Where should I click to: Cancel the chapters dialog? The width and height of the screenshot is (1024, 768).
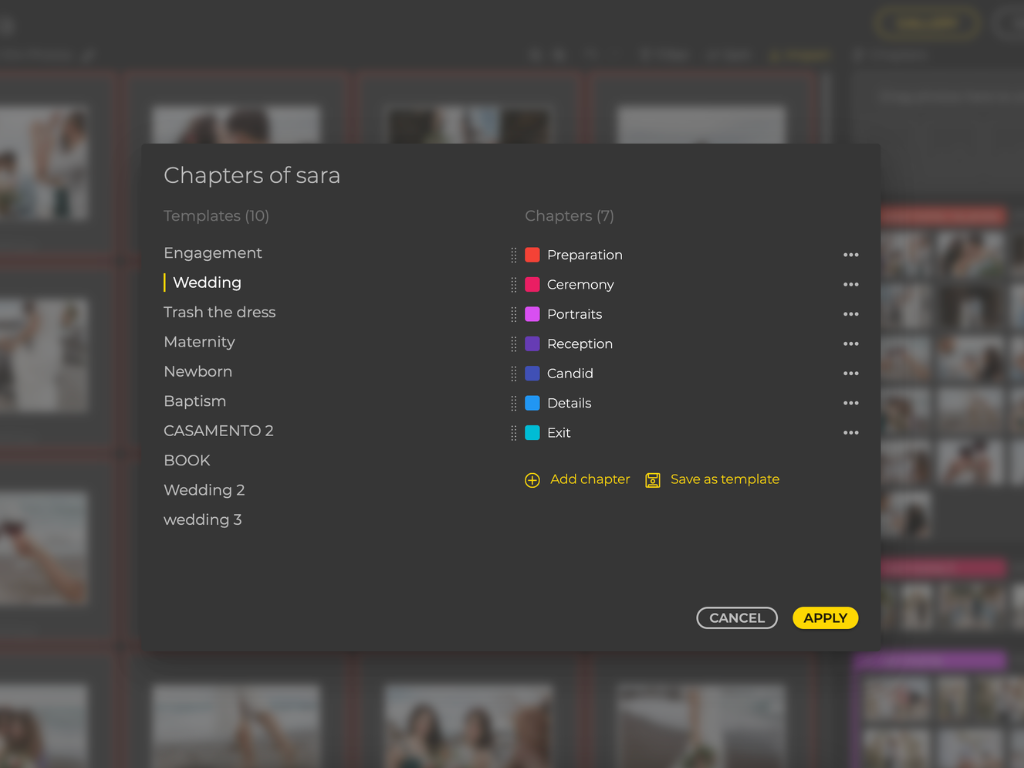[x=737, y=618]
